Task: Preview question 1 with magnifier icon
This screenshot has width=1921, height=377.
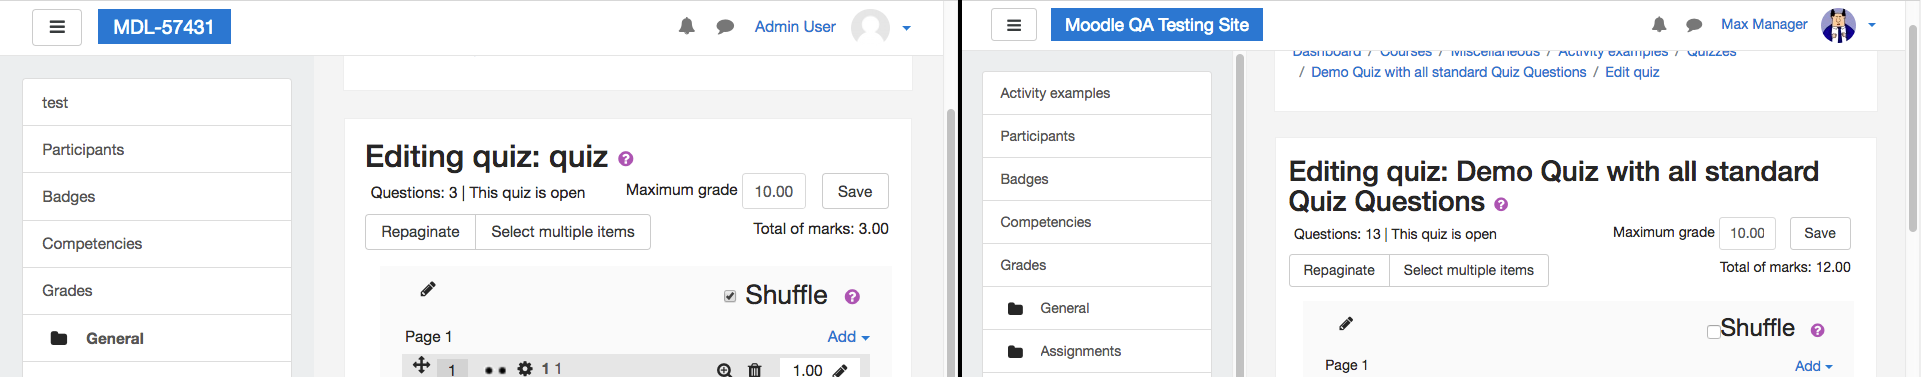Action: 724,370
